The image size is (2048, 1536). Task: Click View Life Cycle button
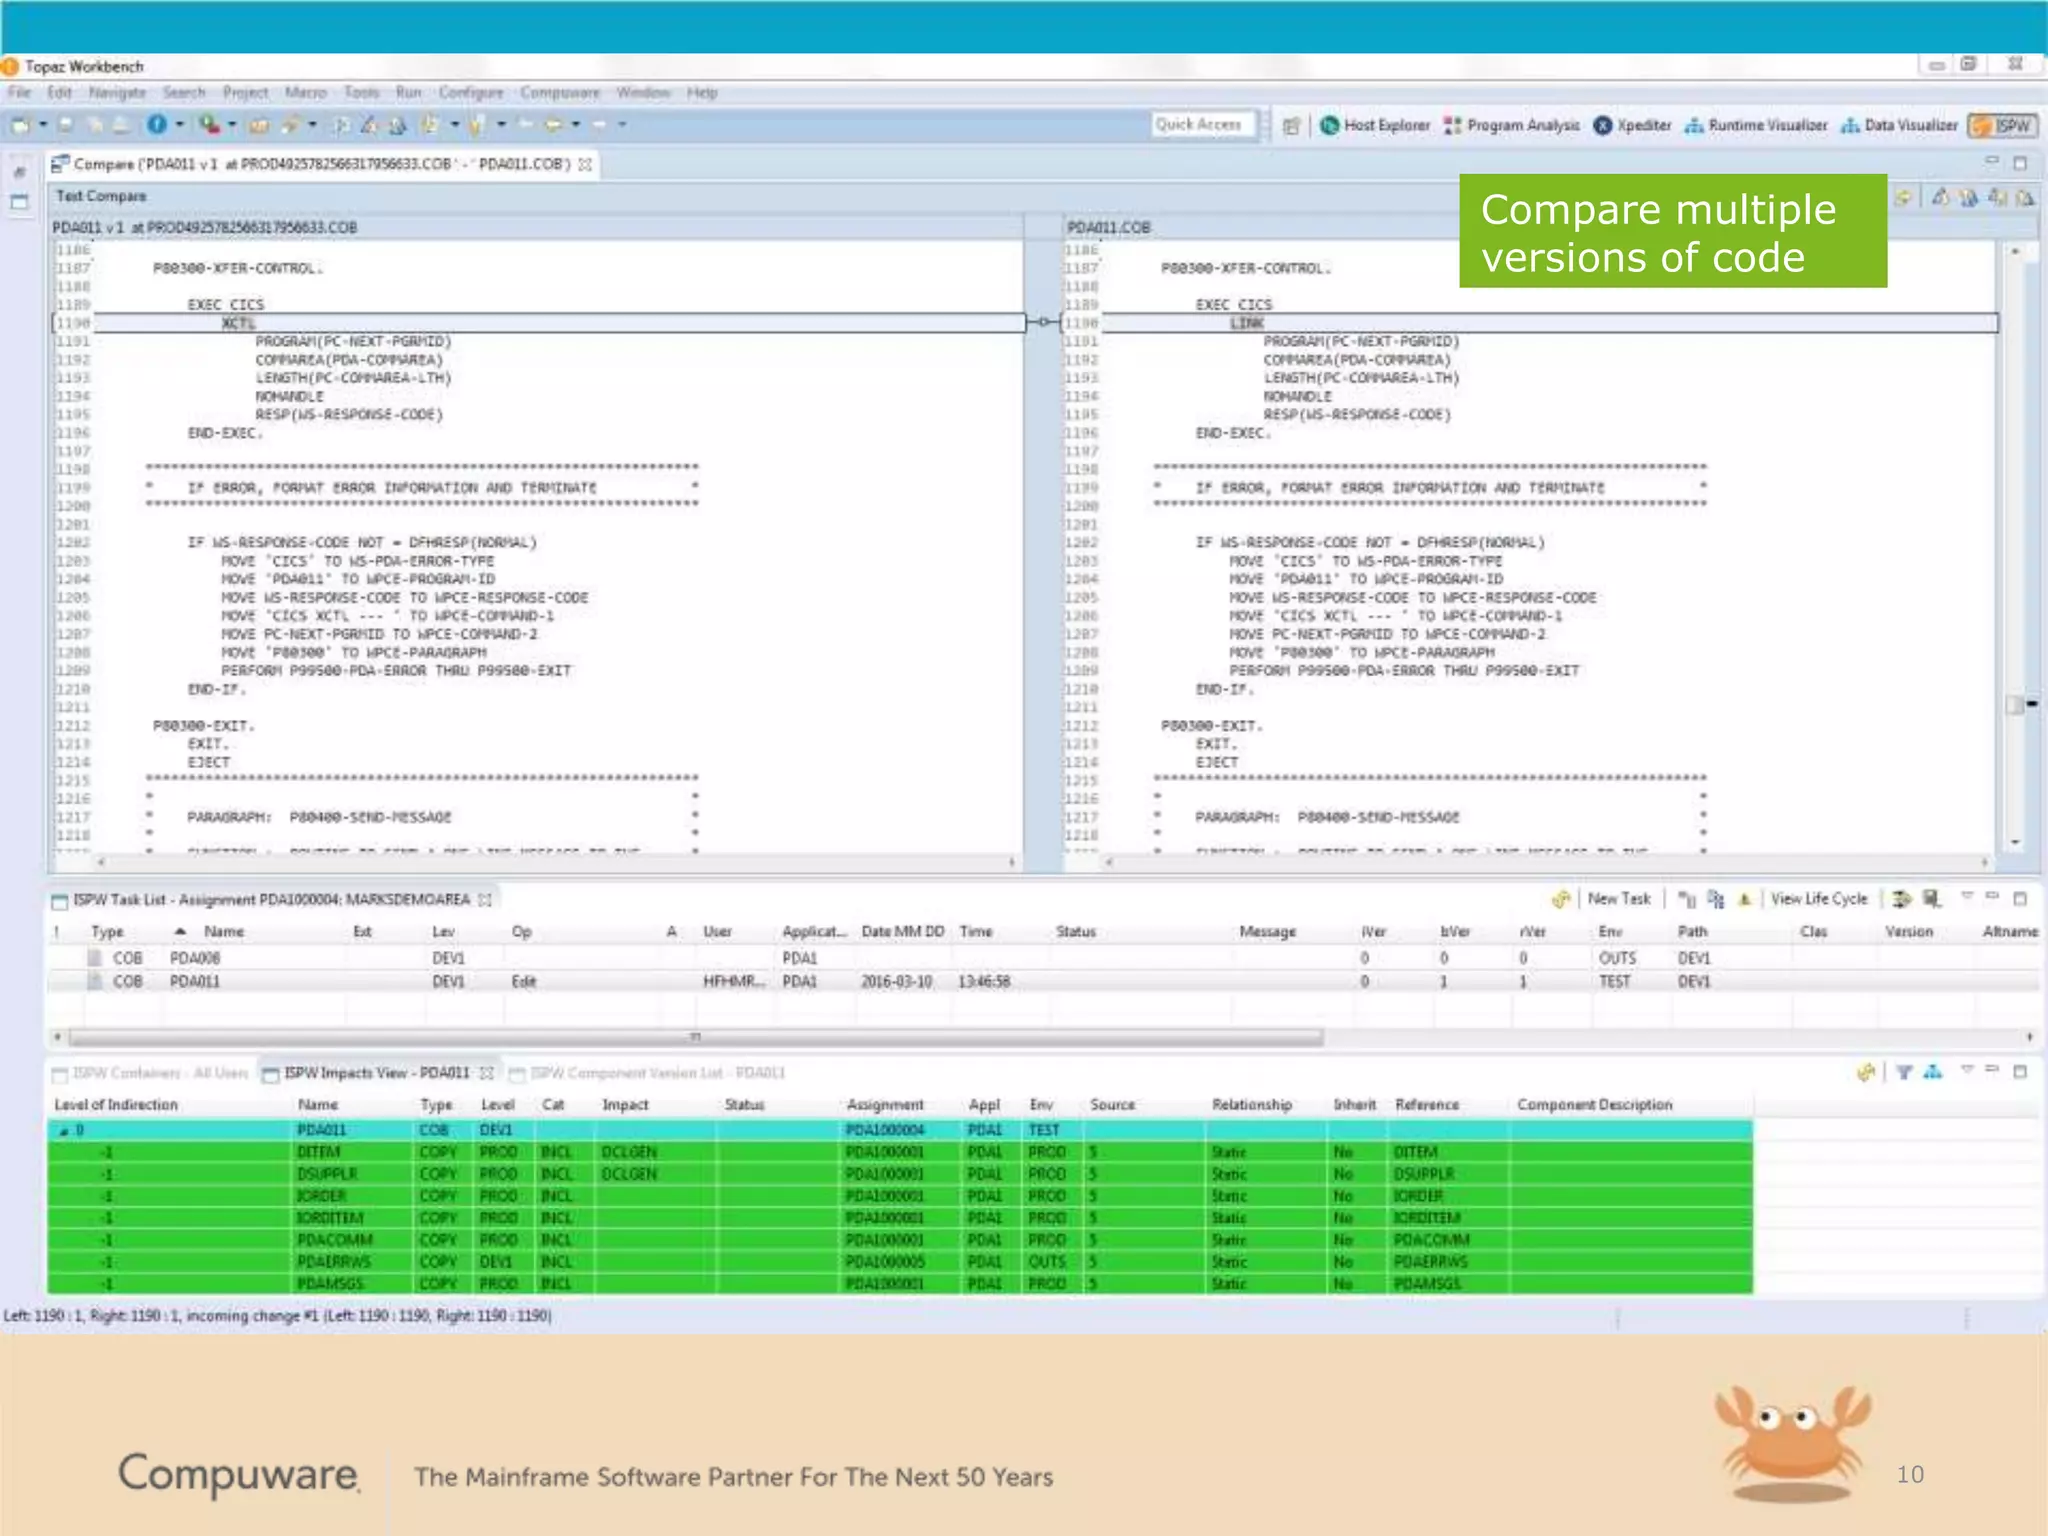click(1819, 899)
